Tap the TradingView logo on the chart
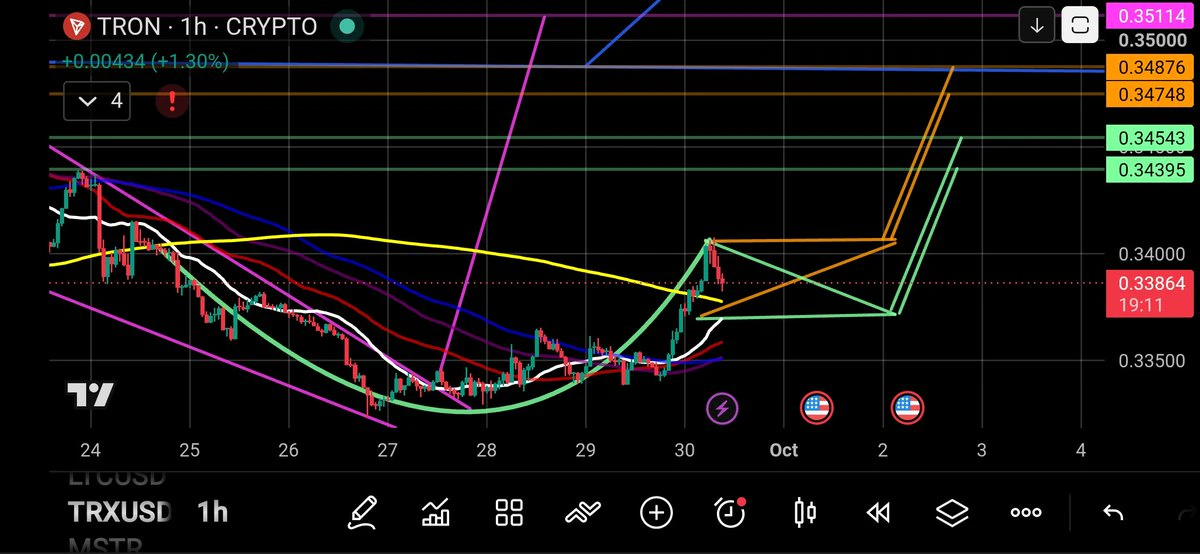The image size is (1200, 554). pos(90,395)
